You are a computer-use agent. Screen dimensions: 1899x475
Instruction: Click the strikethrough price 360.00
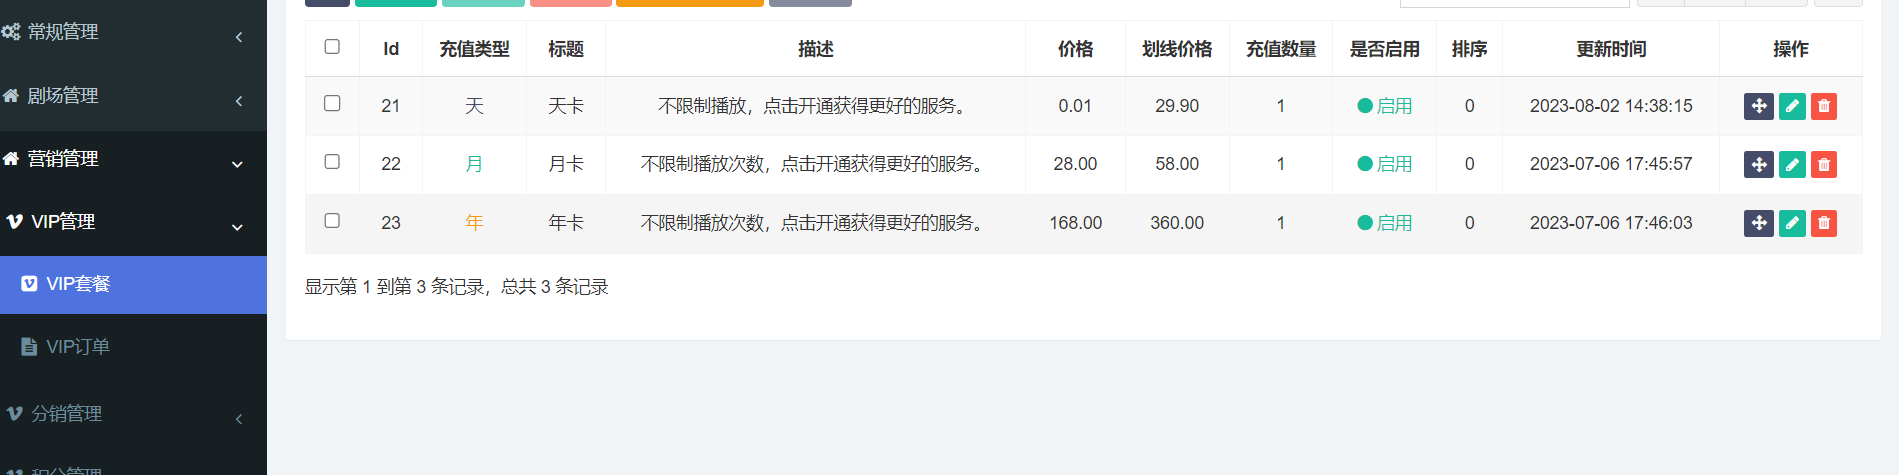(x=1177, y=223)
